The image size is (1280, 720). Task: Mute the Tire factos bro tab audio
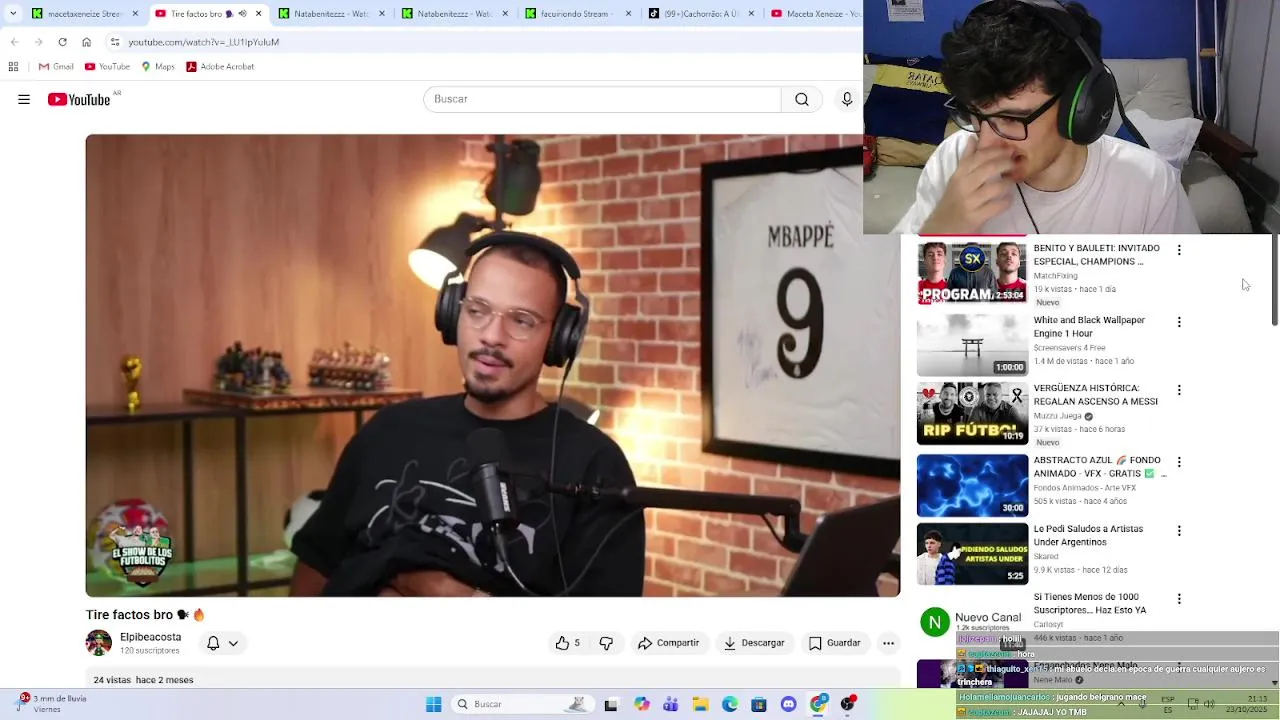(242, 14)
